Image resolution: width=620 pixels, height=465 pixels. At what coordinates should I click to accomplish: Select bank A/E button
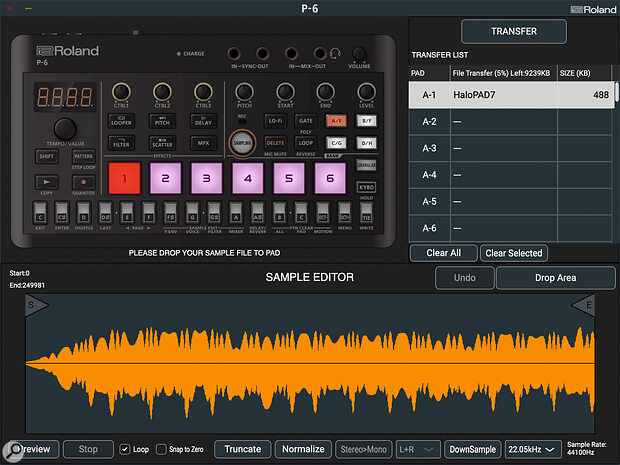pyautogui.click(x=336, y=121)
